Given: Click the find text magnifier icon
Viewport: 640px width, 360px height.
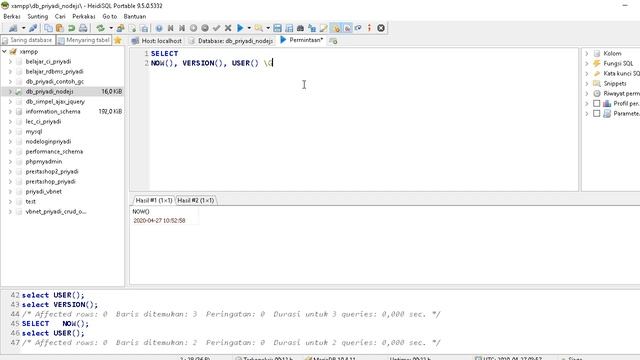Looking at the screenshot, I should (258, 28).
